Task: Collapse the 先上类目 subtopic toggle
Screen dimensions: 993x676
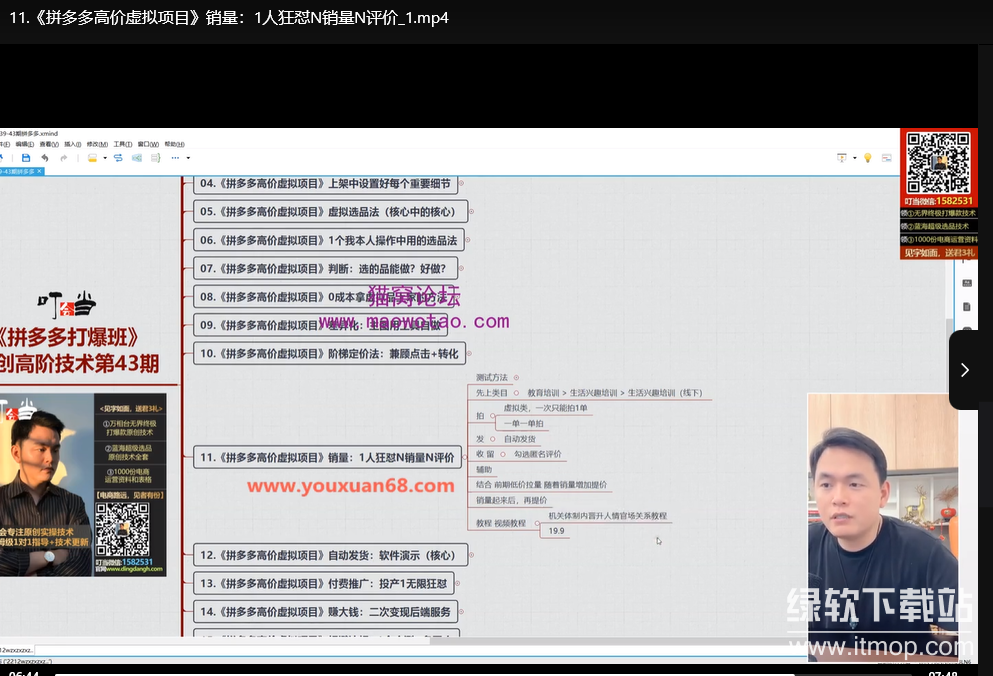Action: tap(516, 393)
